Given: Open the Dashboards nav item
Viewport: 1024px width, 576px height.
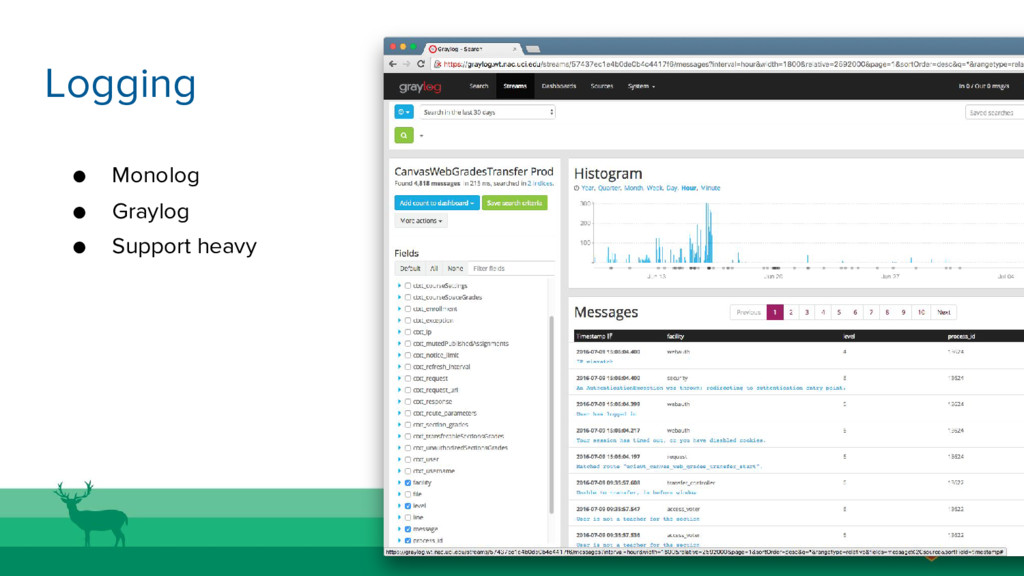Looking at the screenshot, I should (x=558, y=86).
